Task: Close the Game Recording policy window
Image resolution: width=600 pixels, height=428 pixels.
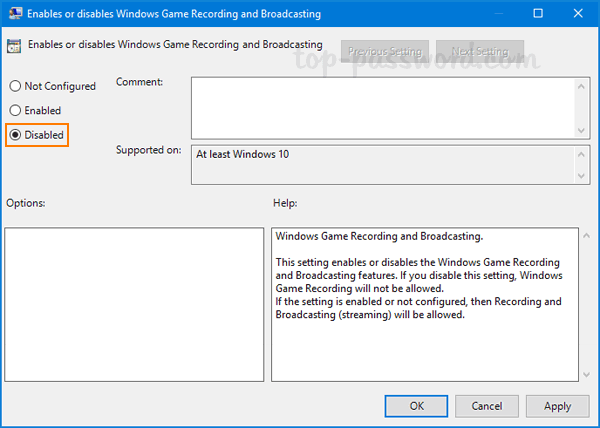Action: 579,15
